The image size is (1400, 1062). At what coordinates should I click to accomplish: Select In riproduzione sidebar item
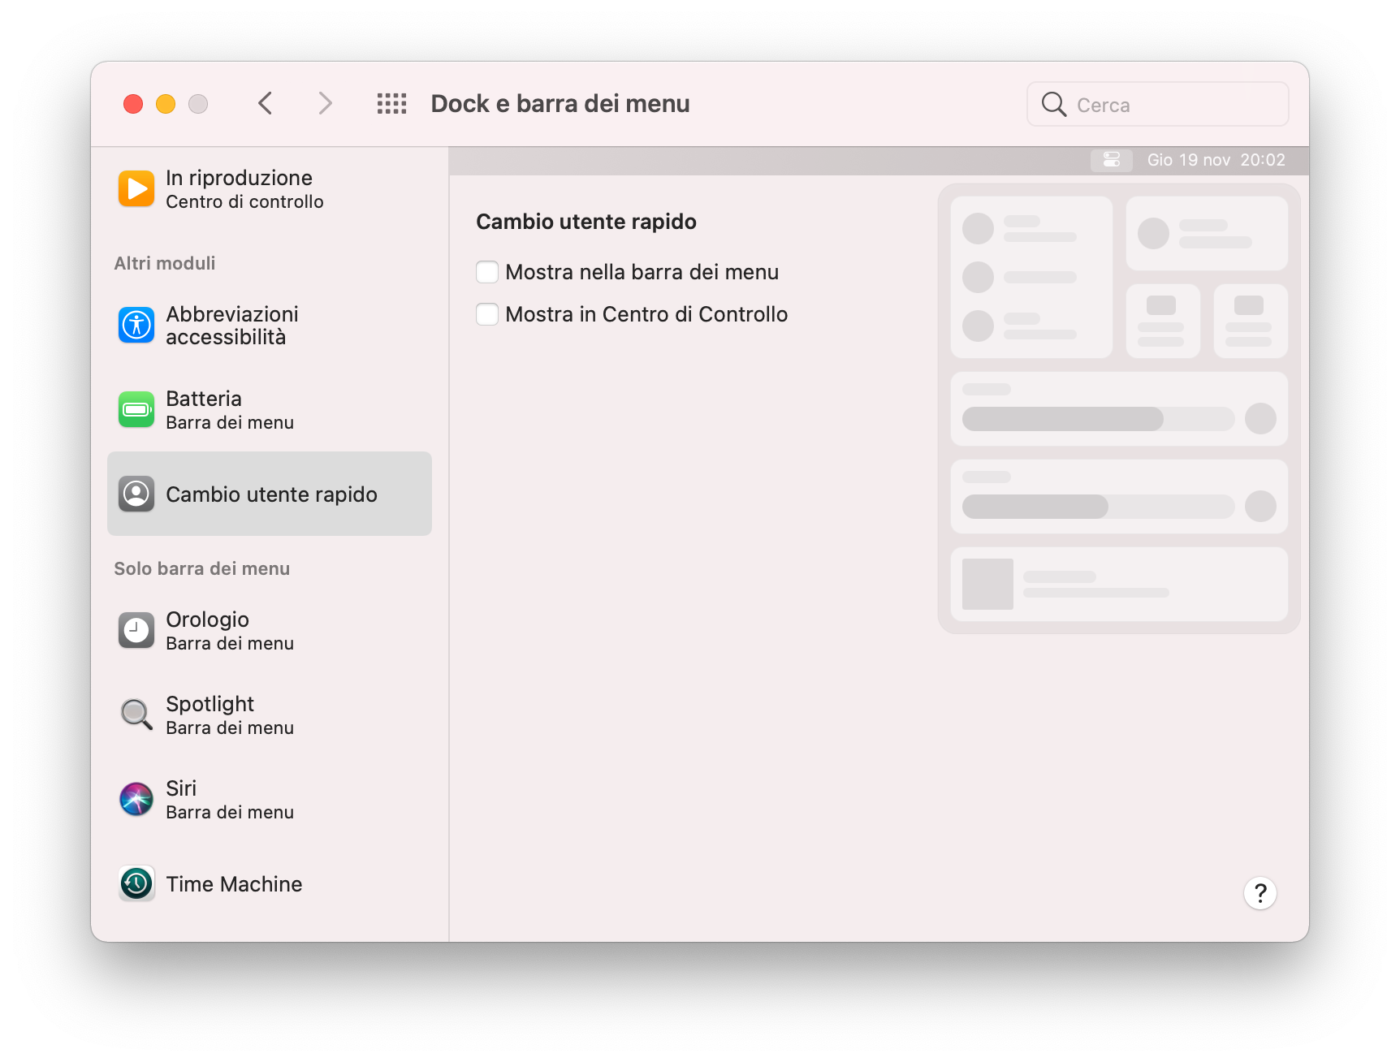coord(269,189)
